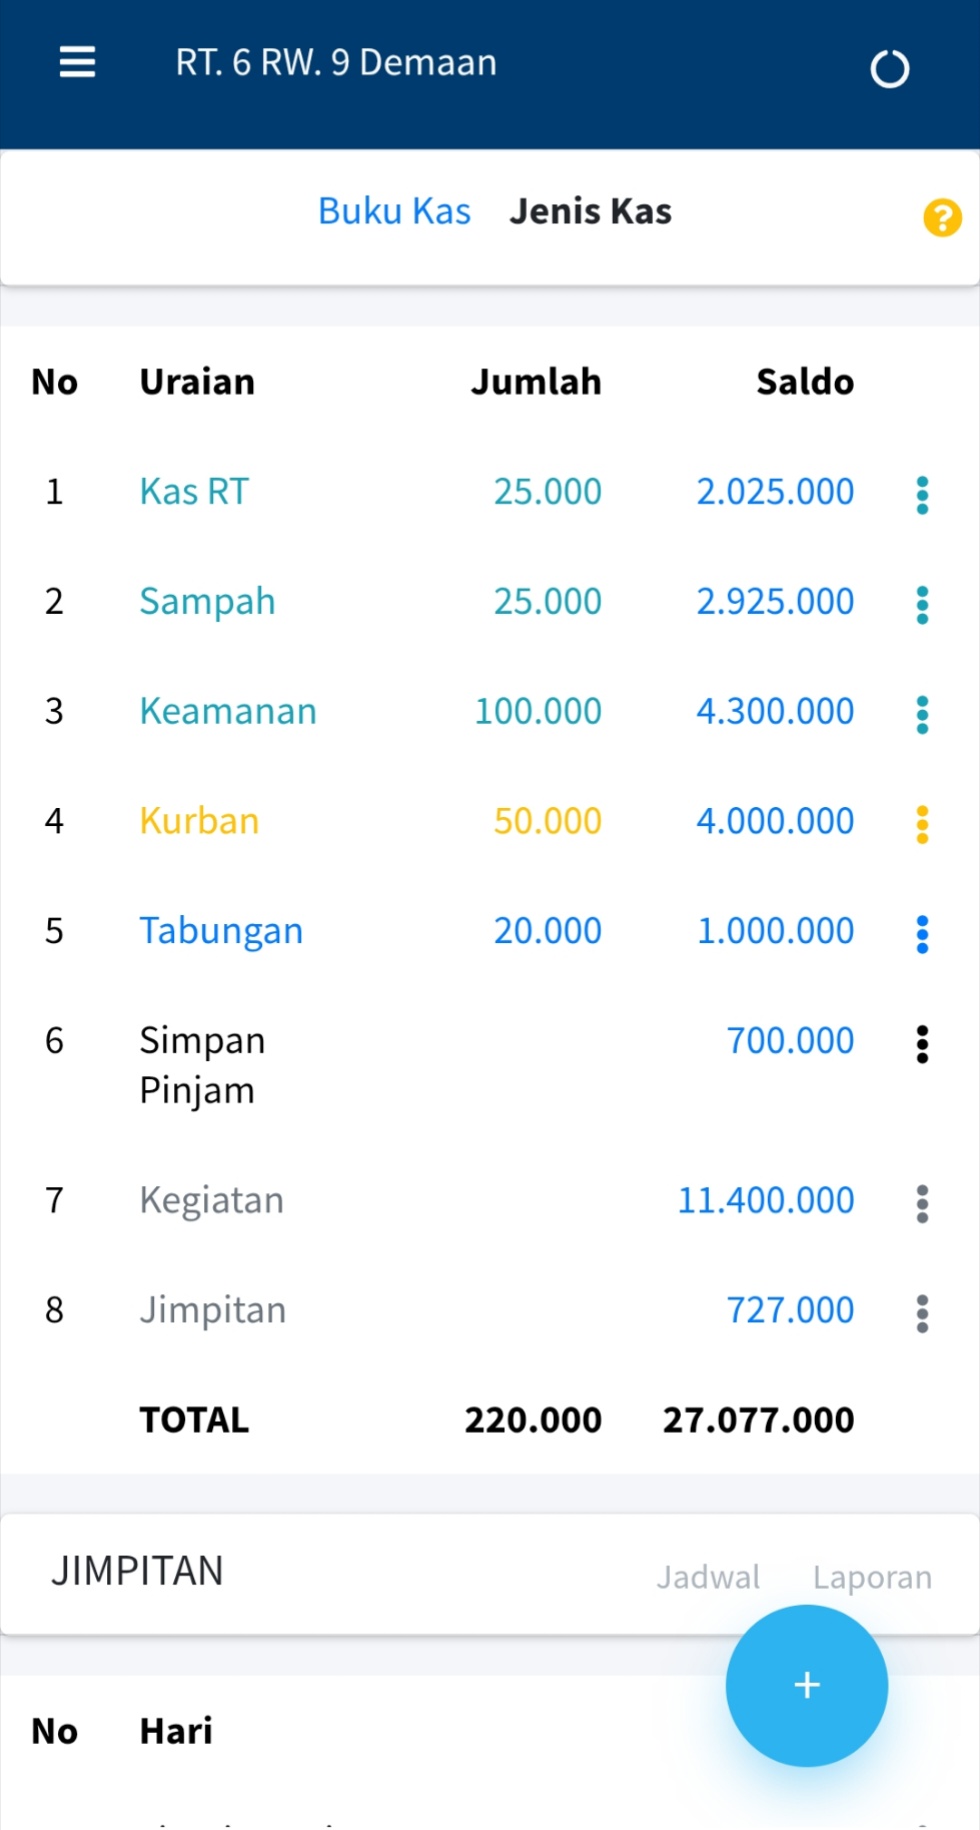
Task: Open three-dot menu for Keamanan
Action: [x=922, y=715]
